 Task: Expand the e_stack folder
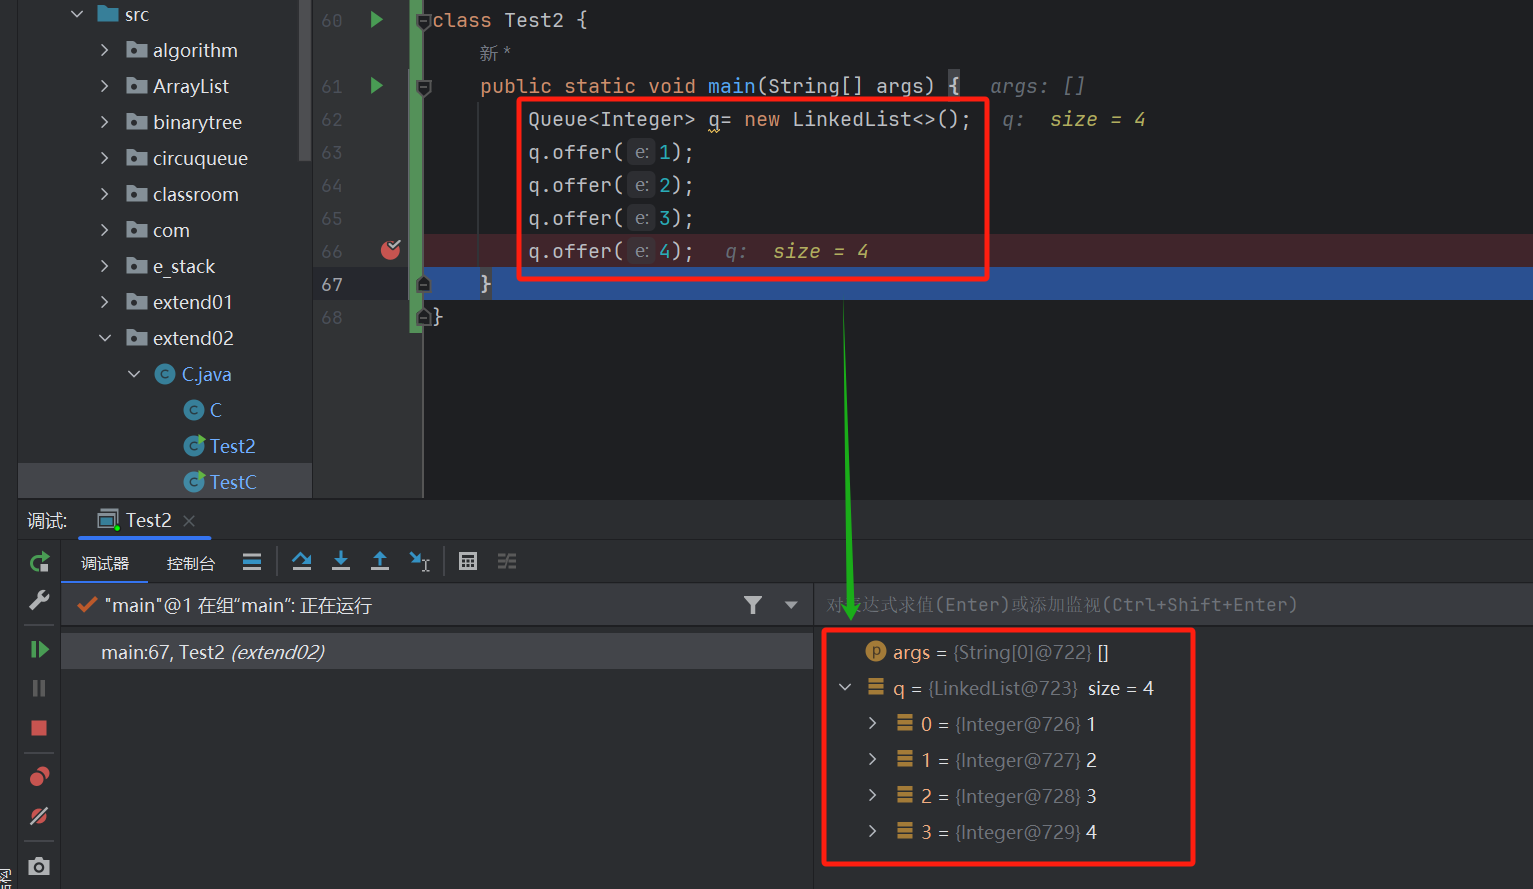(x=105, y=266)
